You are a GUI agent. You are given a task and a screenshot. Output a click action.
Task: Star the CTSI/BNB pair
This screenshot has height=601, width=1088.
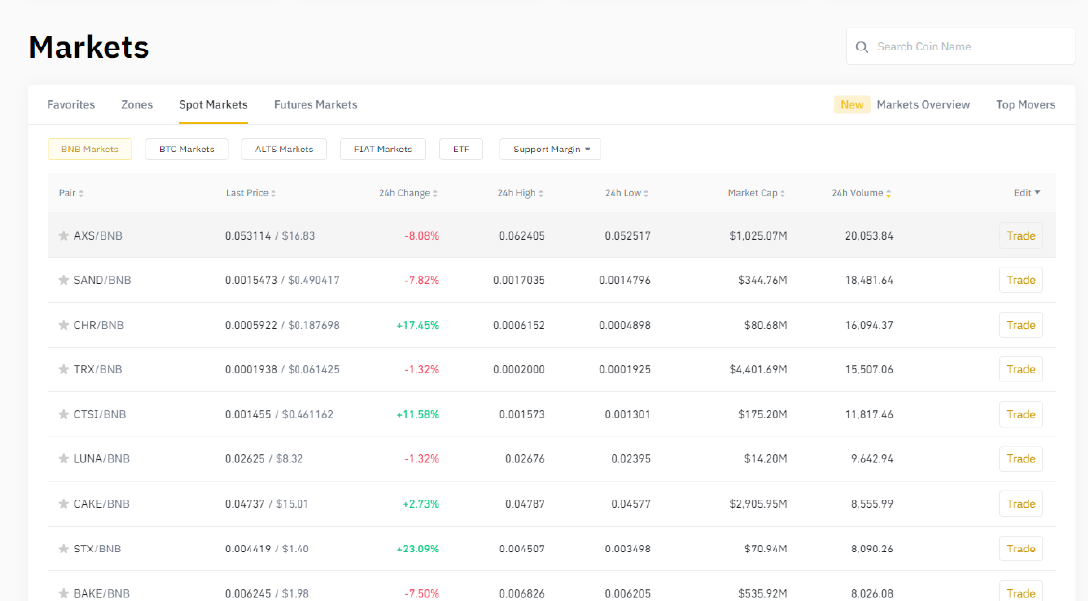(x=63, y=414)
